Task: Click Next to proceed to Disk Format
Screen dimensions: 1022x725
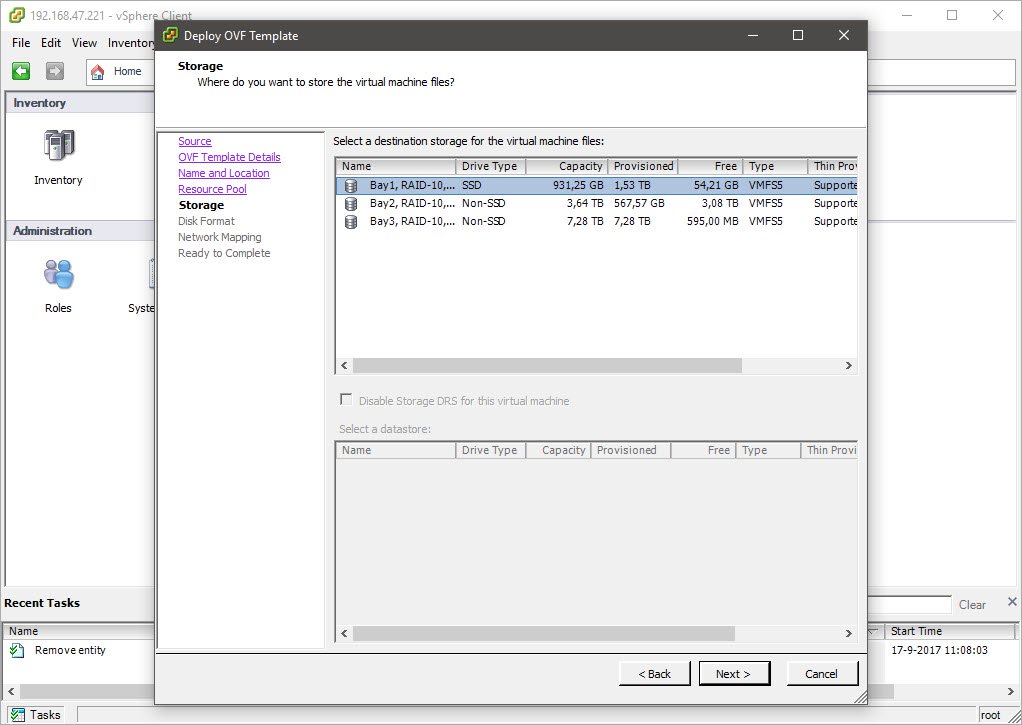Action: [x=734, y=673]
